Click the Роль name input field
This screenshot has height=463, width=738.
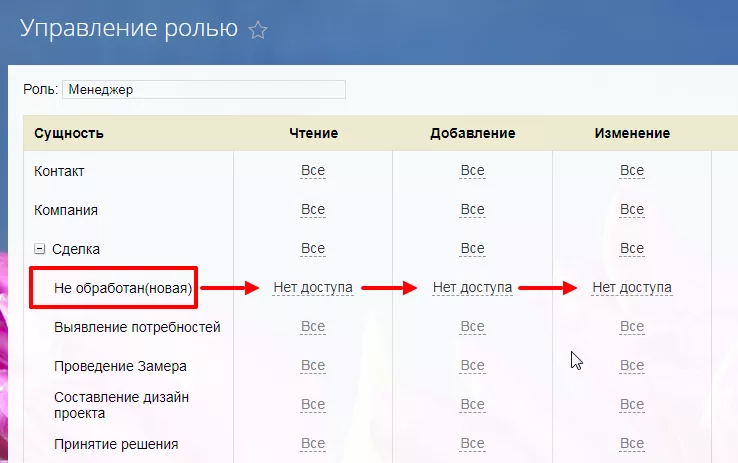click(x=204, y=89)
